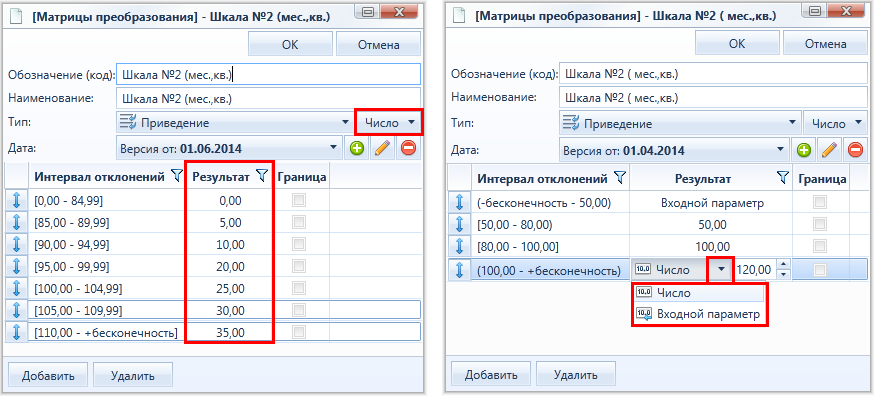Toggle Граница checkbox for row [0,00 - 84,99]

(x=299, y=201)
